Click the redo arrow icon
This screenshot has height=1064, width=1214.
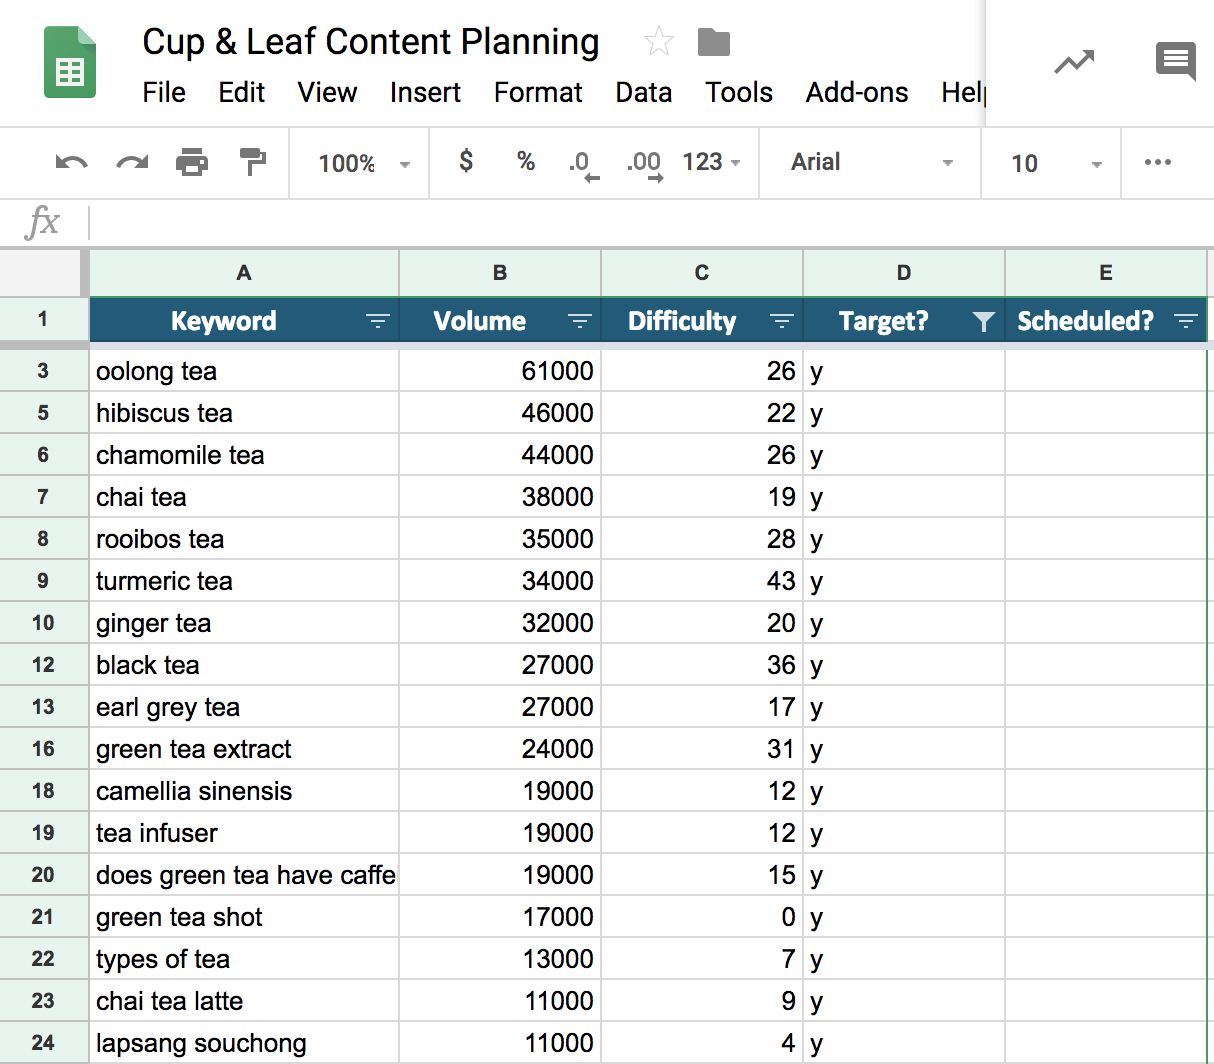pos(132,163)
